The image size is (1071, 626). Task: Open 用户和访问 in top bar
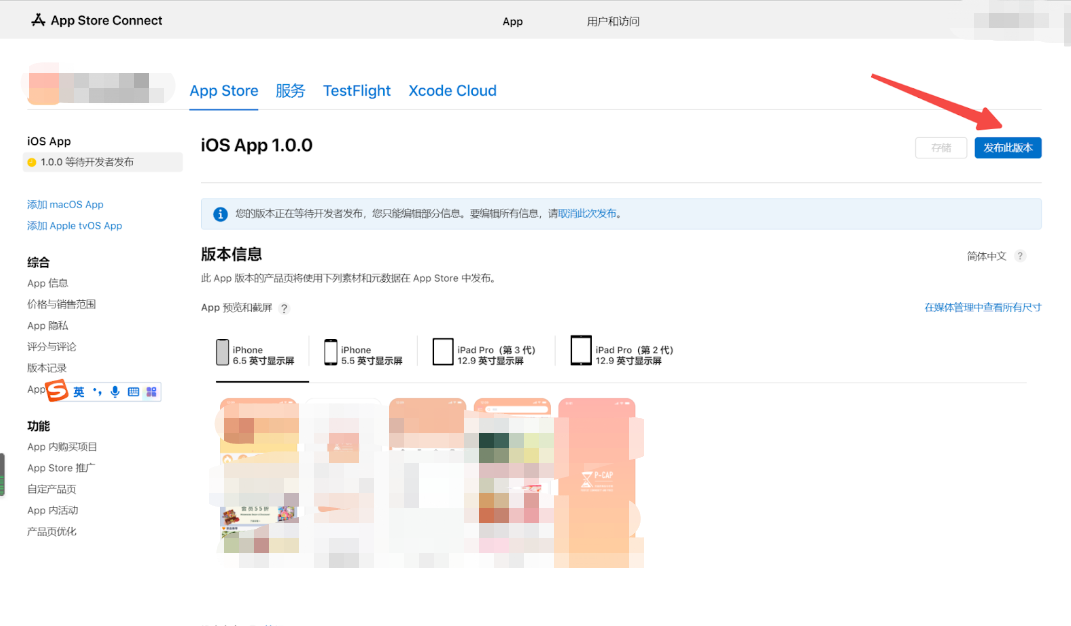(x=613, y=21)
